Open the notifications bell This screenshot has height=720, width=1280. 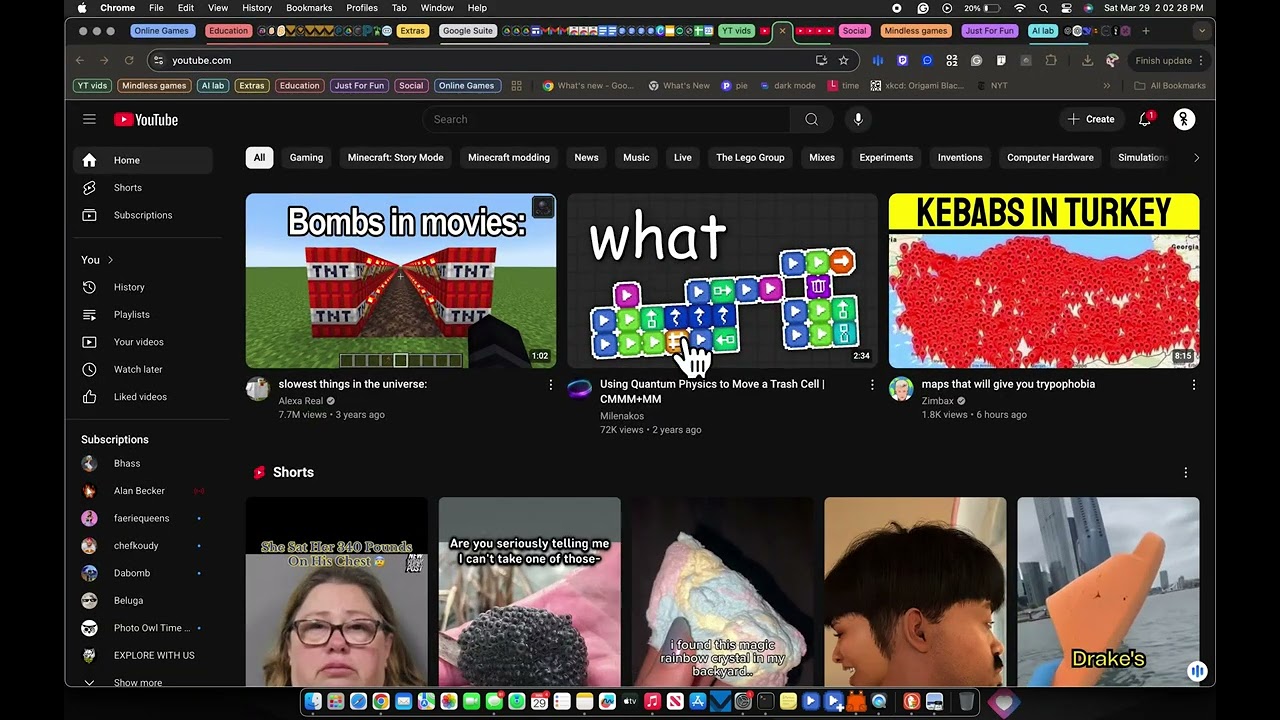(x=1145, y=119)
